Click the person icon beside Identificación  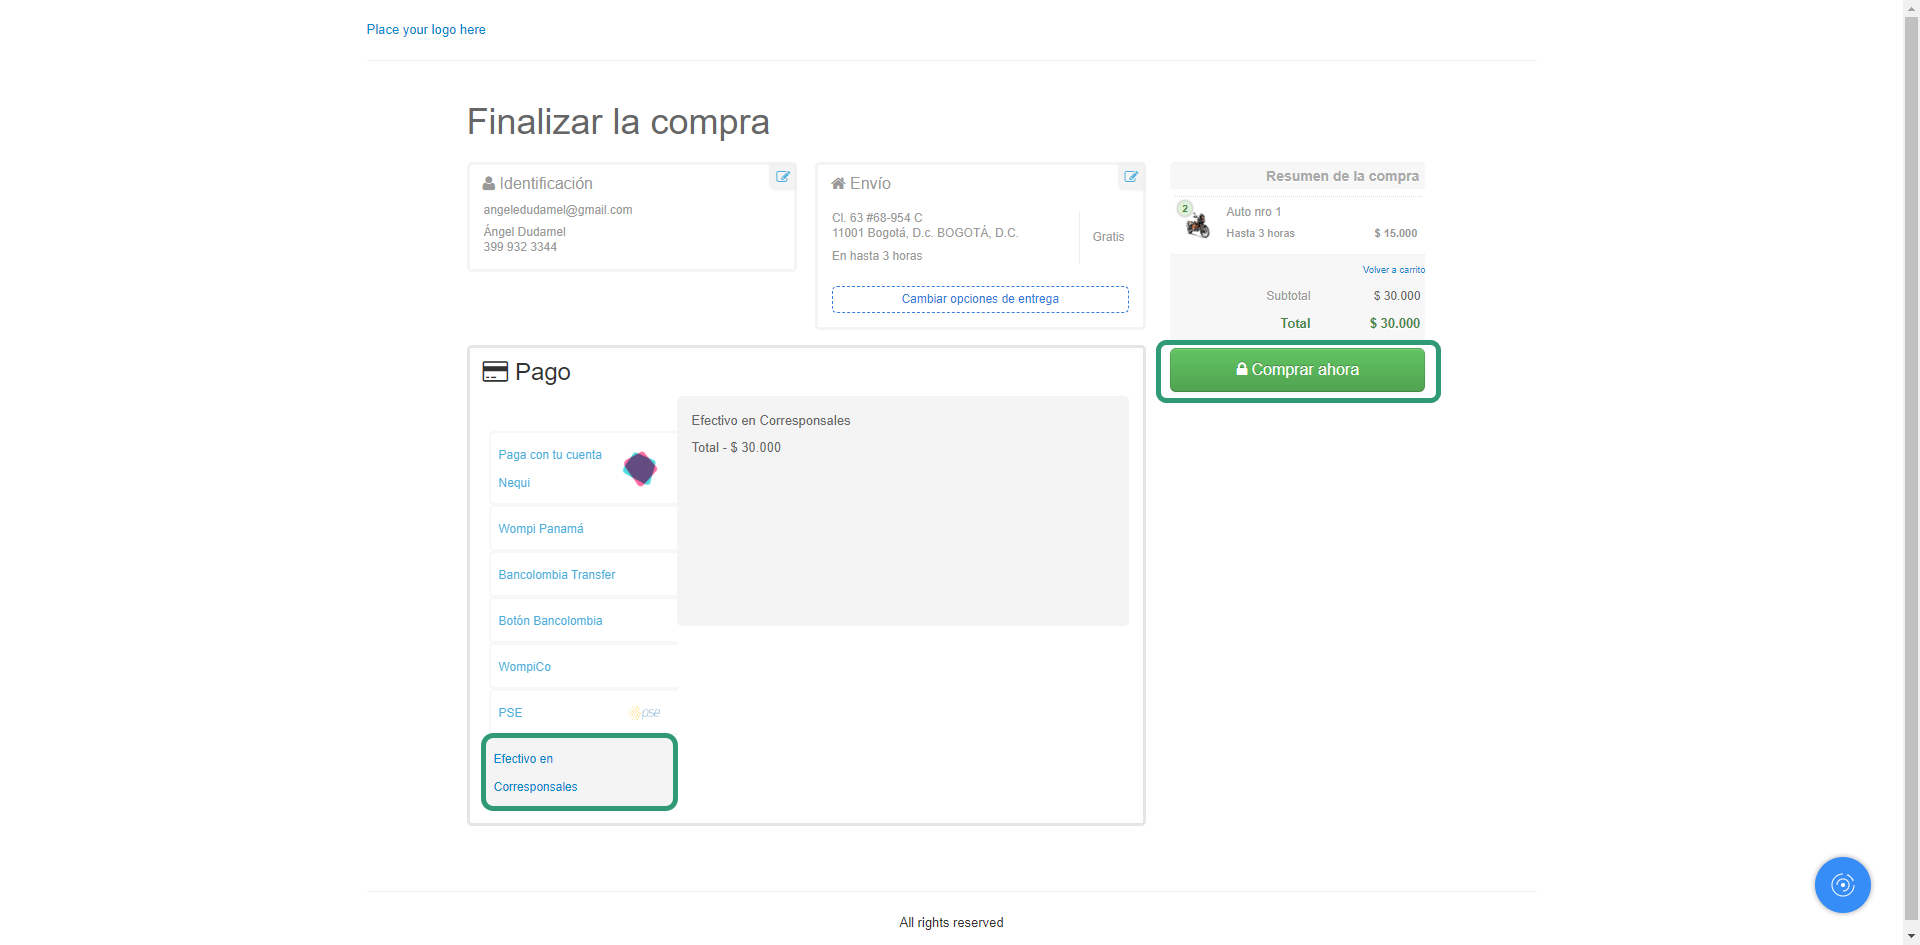pos(489,184)
